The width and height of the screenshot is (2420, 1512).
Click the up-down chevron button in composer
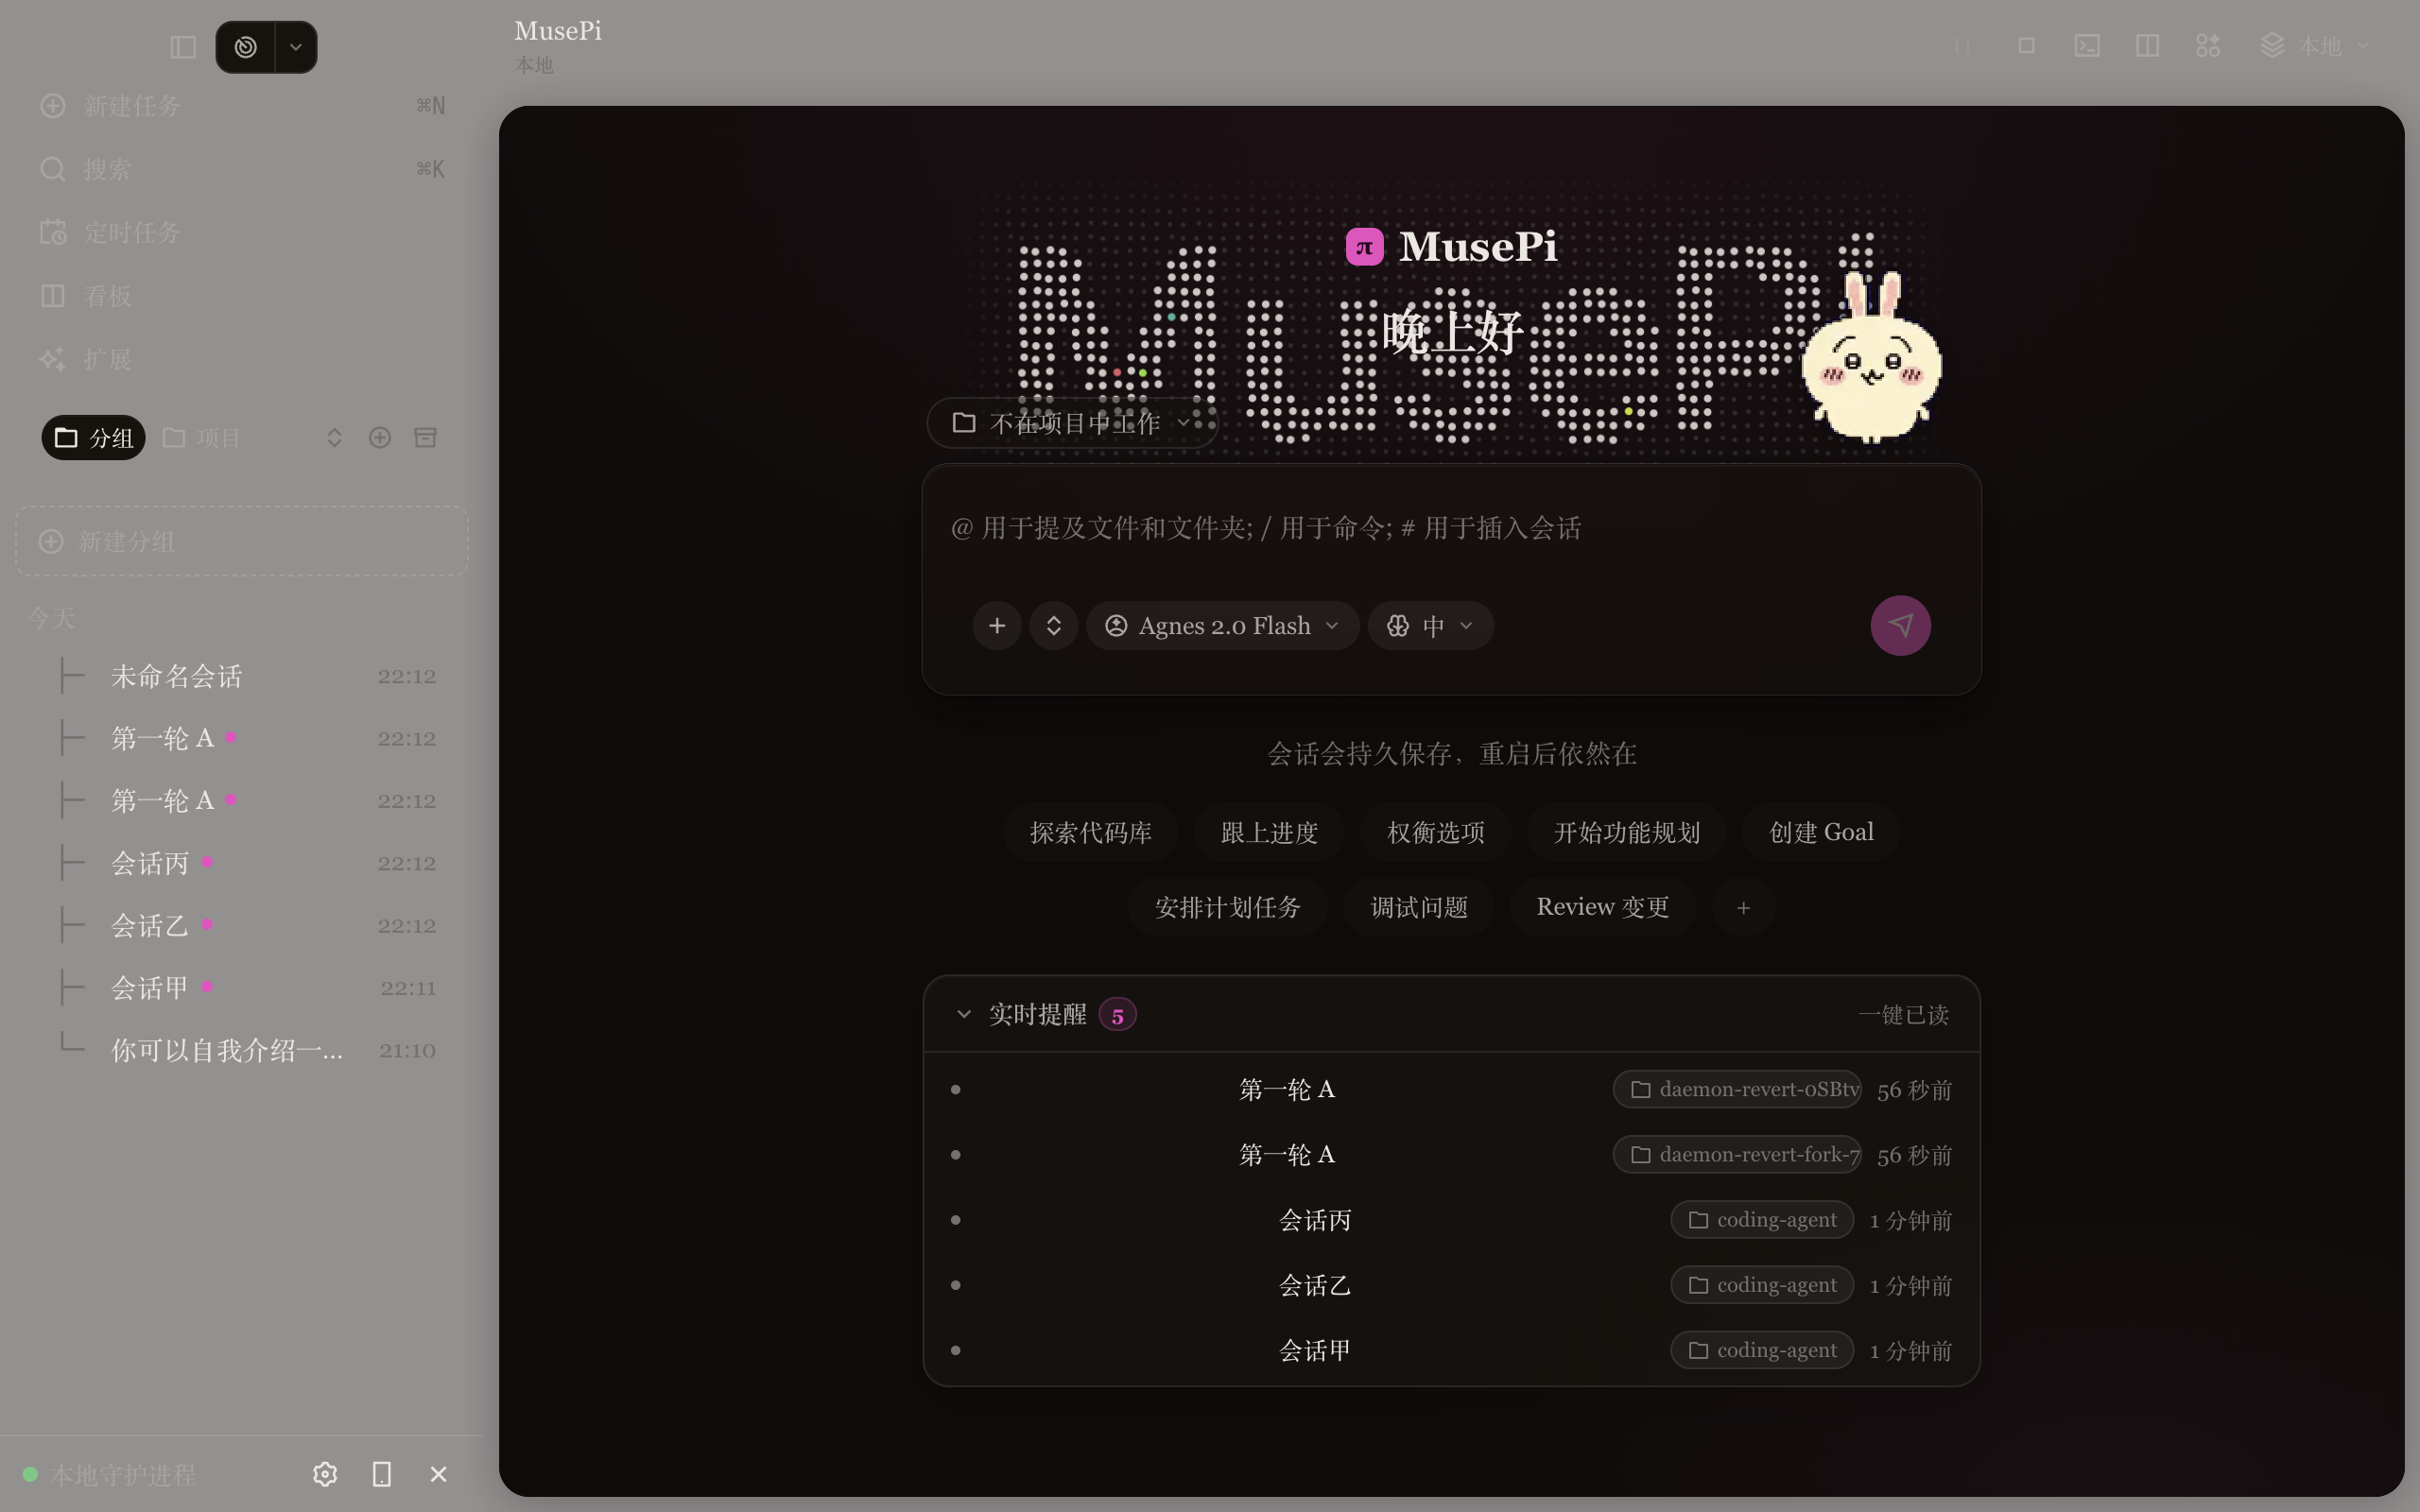point(1054,626)
